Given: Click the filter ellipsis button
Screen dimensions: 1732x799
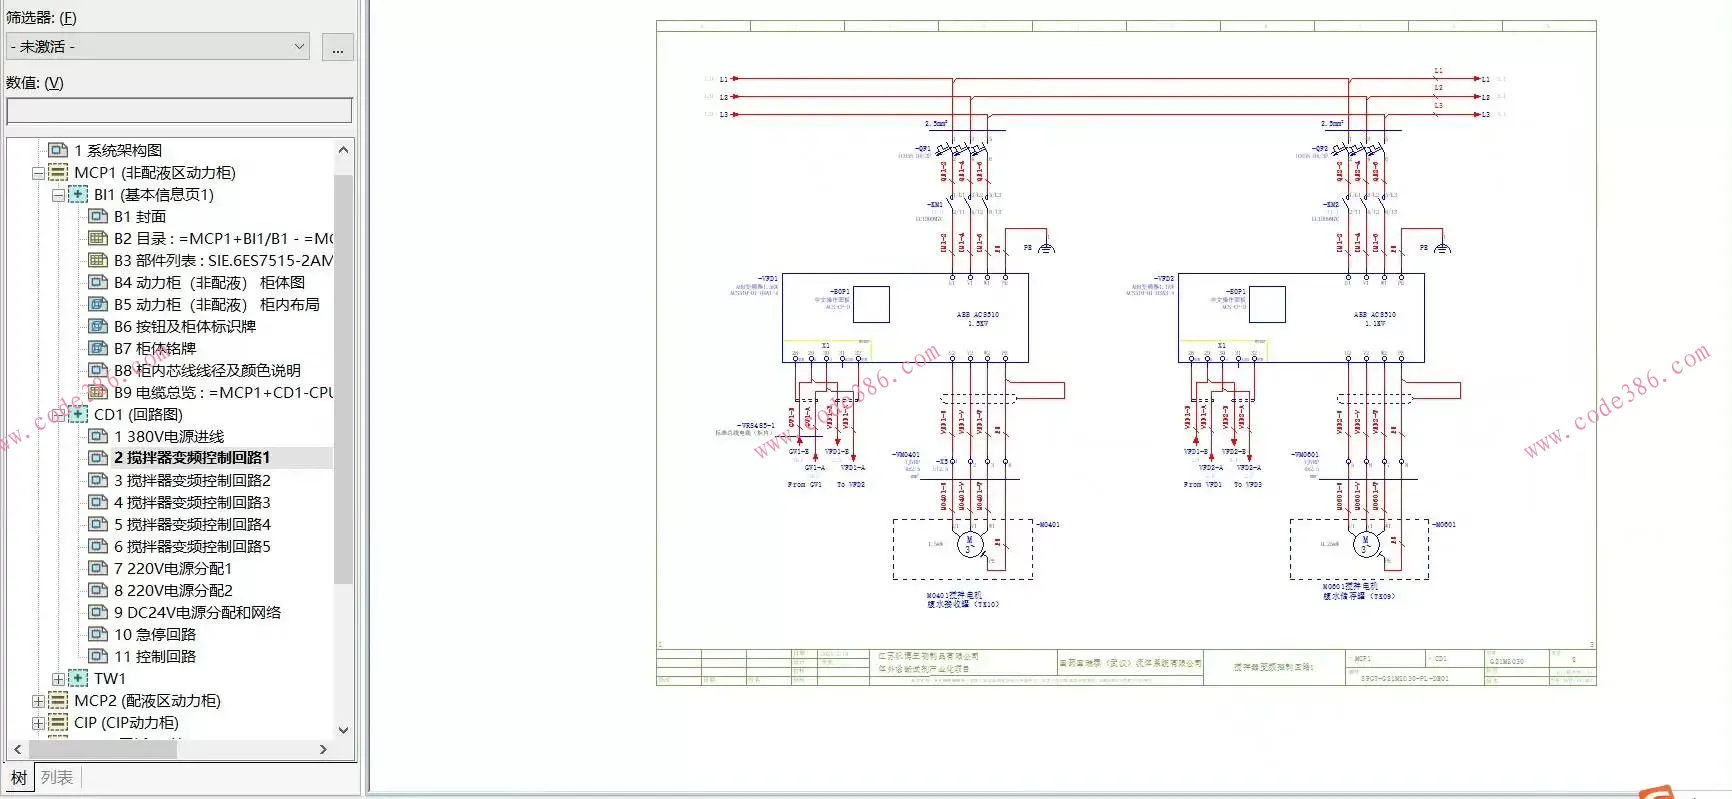Looking at the screenshot, I should (338, 47).
